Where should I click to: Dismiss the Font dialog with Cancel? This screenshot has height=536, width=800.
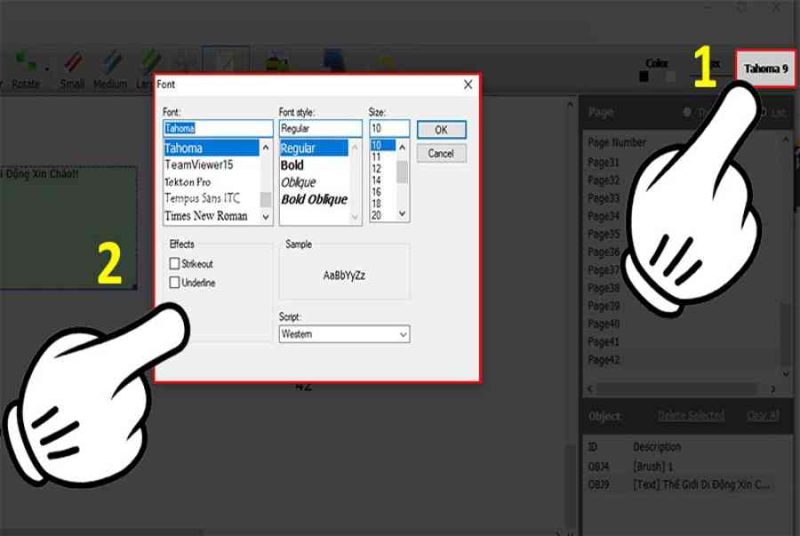[x=441, y=154]
